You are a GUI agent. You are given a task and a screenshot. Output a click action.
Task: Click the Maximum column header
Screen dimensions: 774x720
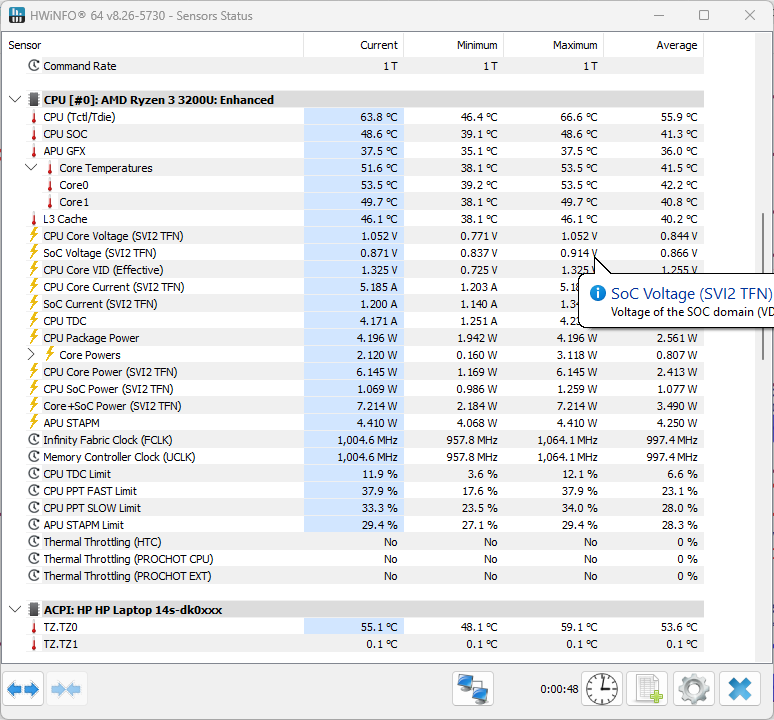tap(553, 45)
